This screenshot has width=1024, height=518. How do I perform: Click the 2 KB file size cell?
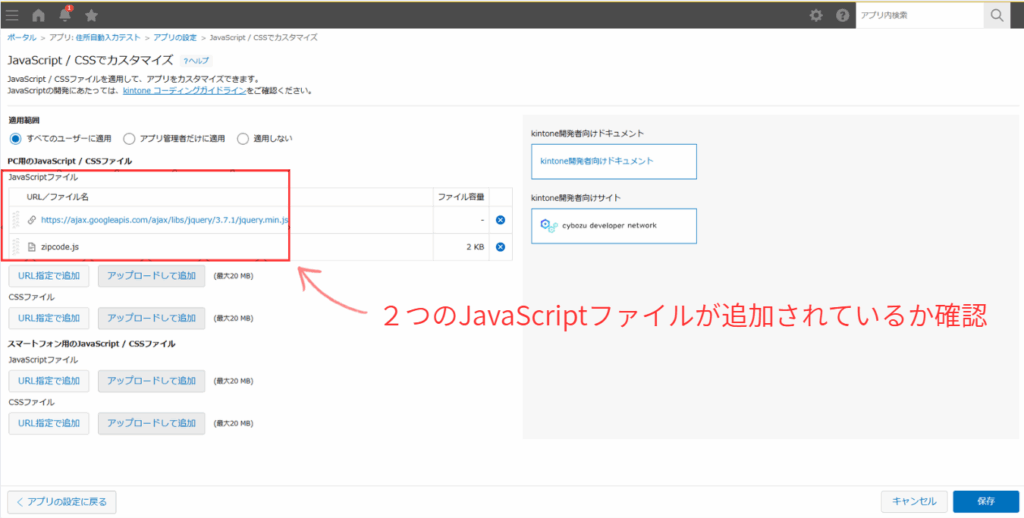(x=461, y=247)
